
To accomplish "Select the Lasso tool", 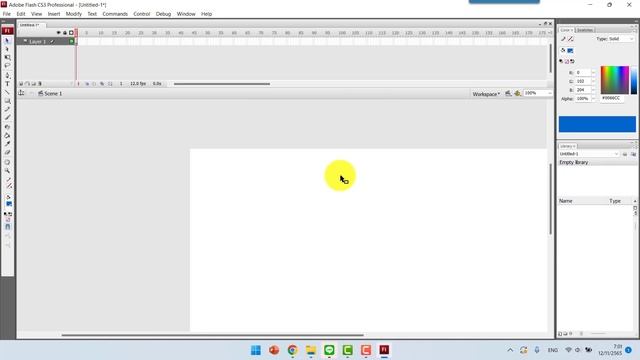I will [x=7, y=66].
